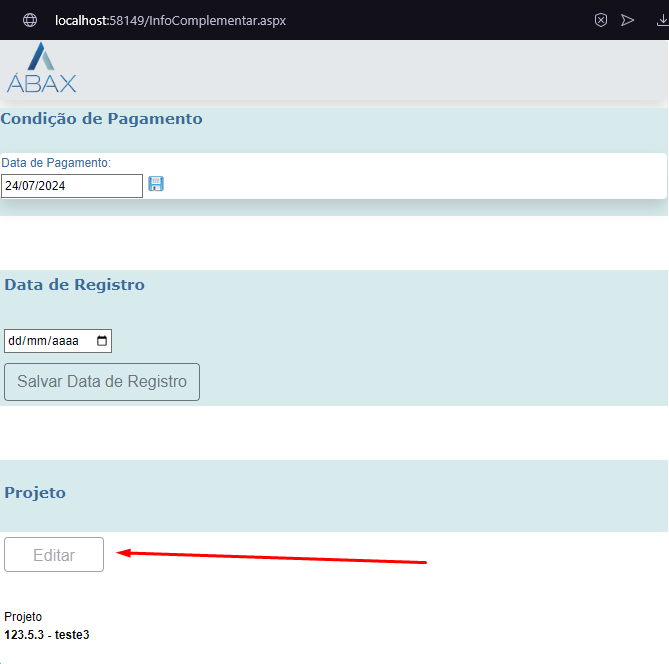Select the localhost URL in address bar
The image size is (669, 664).
point(170,20)
